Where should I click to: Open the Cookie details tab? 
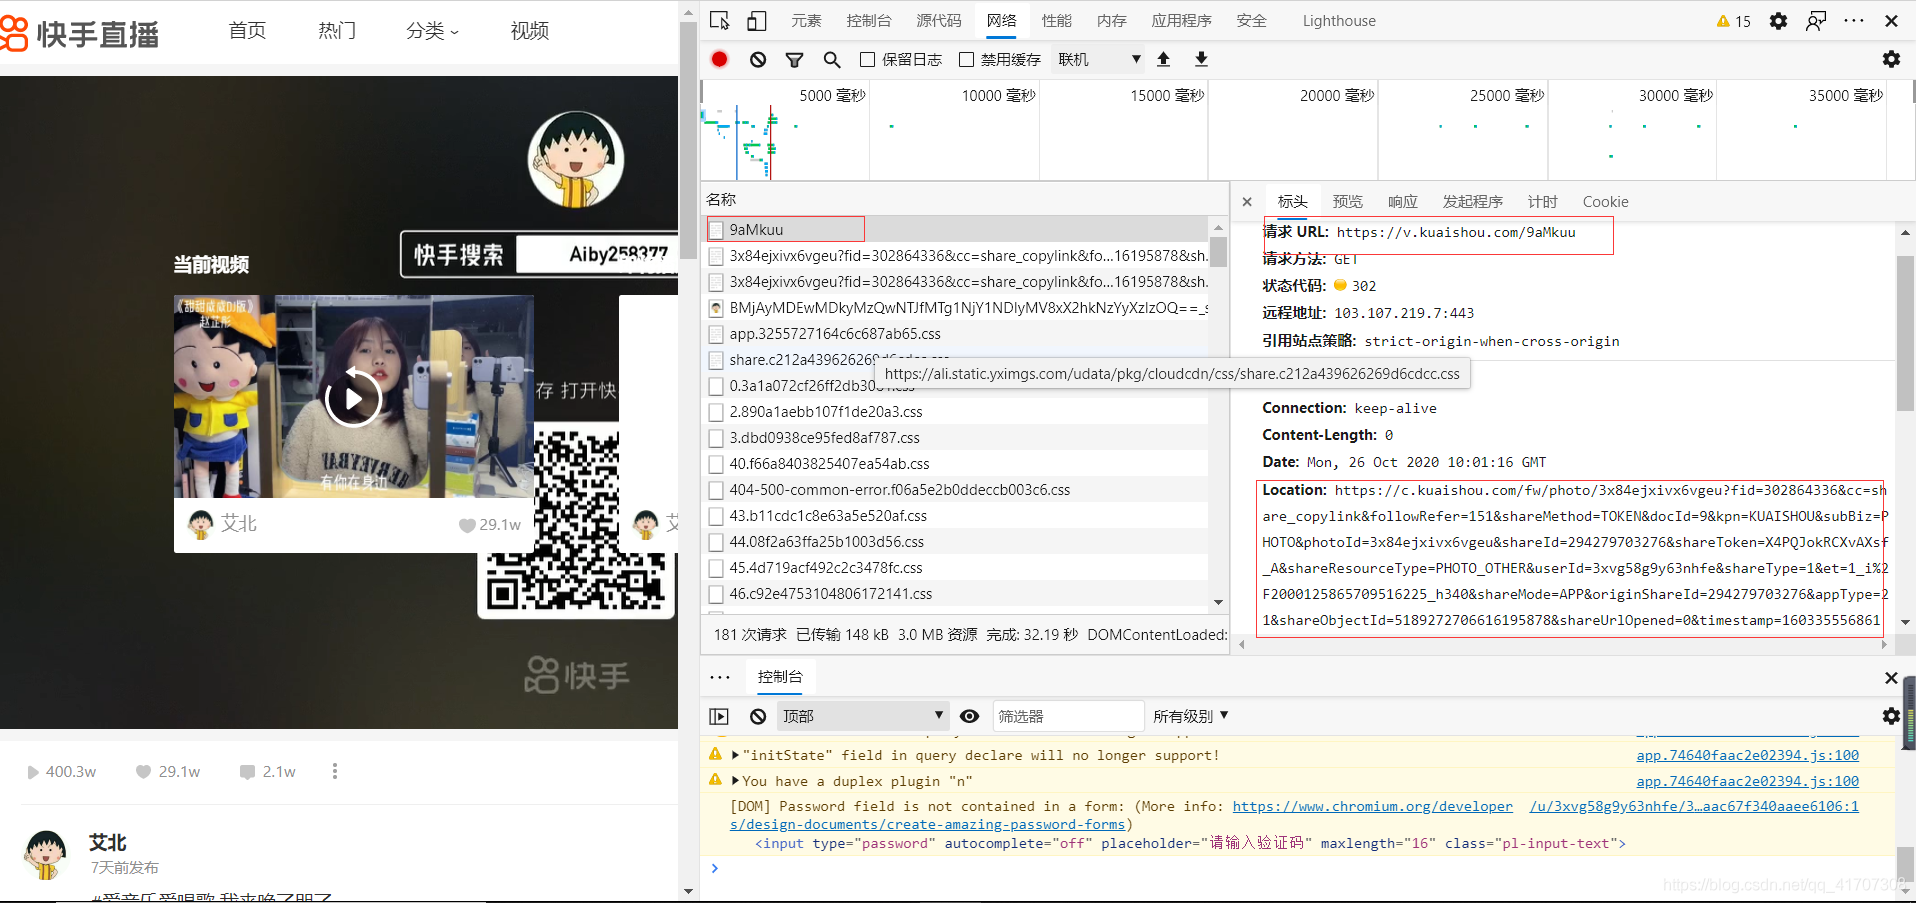pyautogui.click(x=1605, y=202)
